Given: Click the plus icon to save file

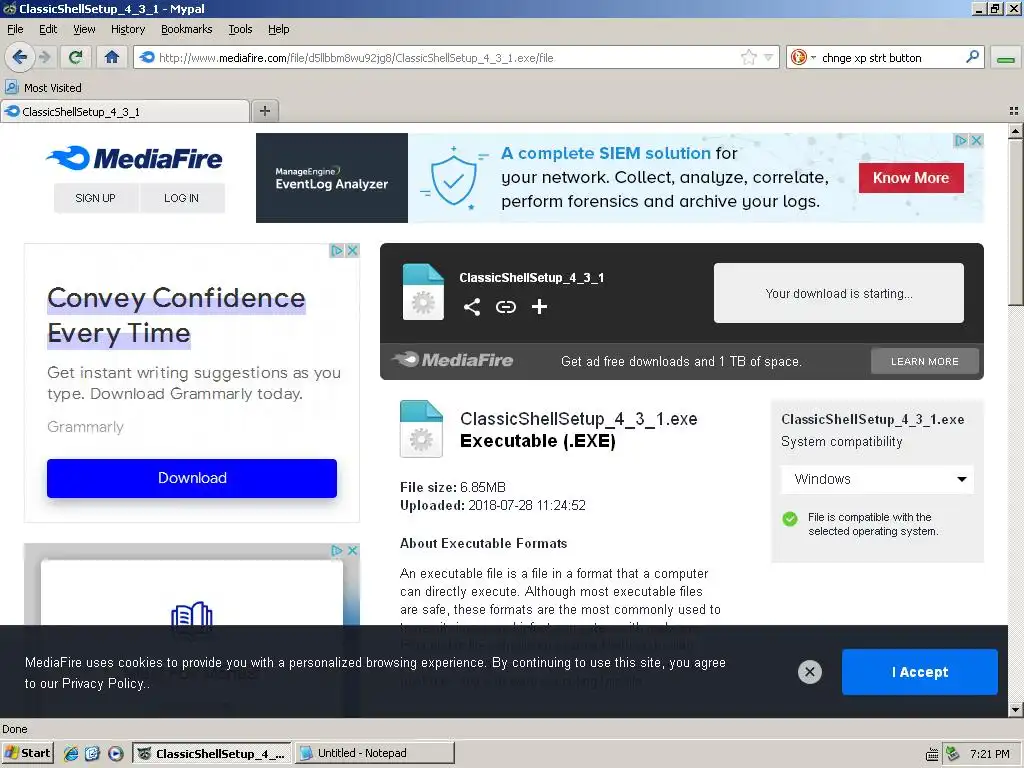Looking at the screenshot, I should point(539,306).
